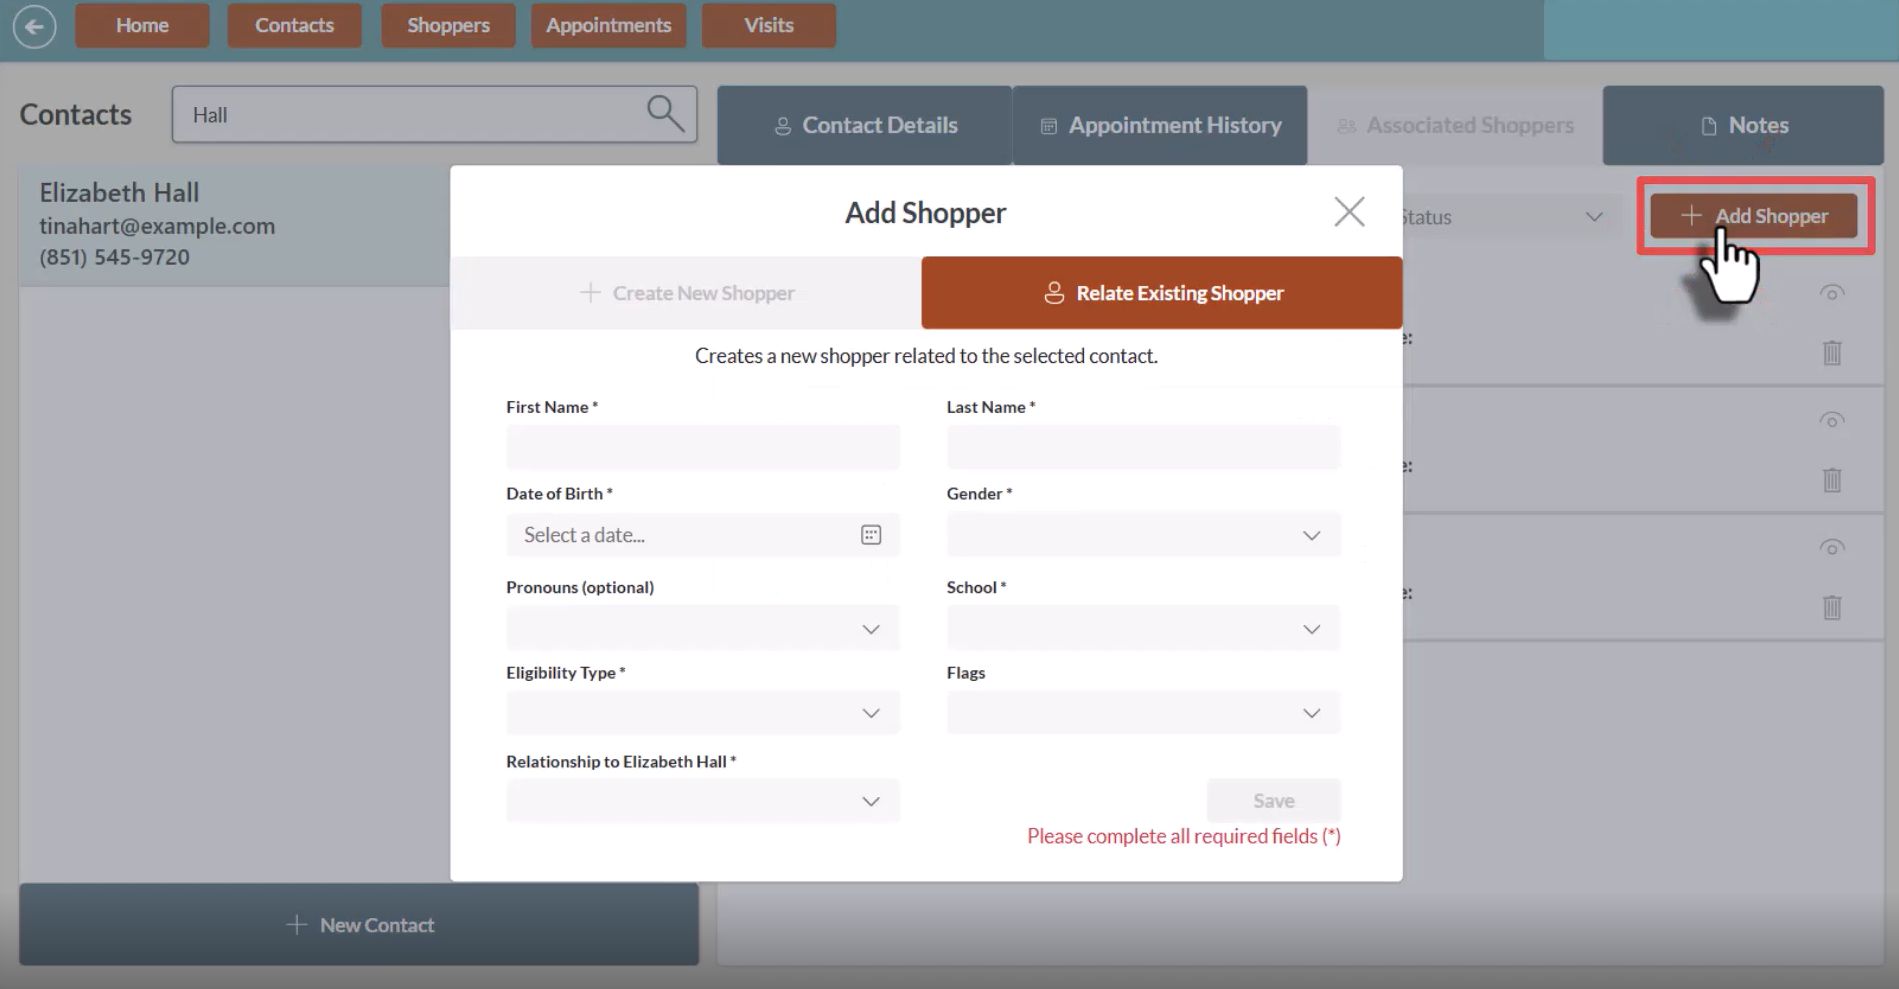Switch to the Associated Shoppers tab
The width and height of the screenshot is (1899, 989).
(x=1455, y=125)
